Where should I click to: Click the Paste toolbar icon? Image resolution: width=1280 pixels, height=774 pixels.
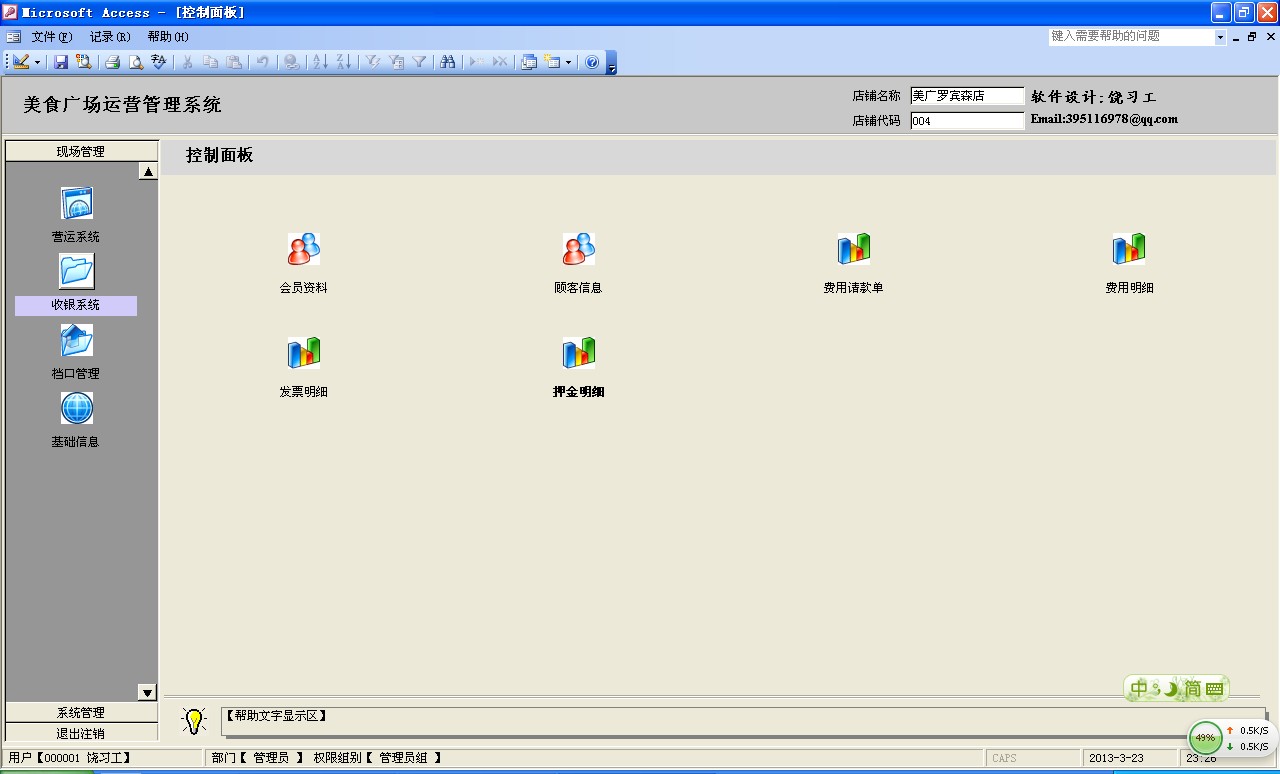233,62
